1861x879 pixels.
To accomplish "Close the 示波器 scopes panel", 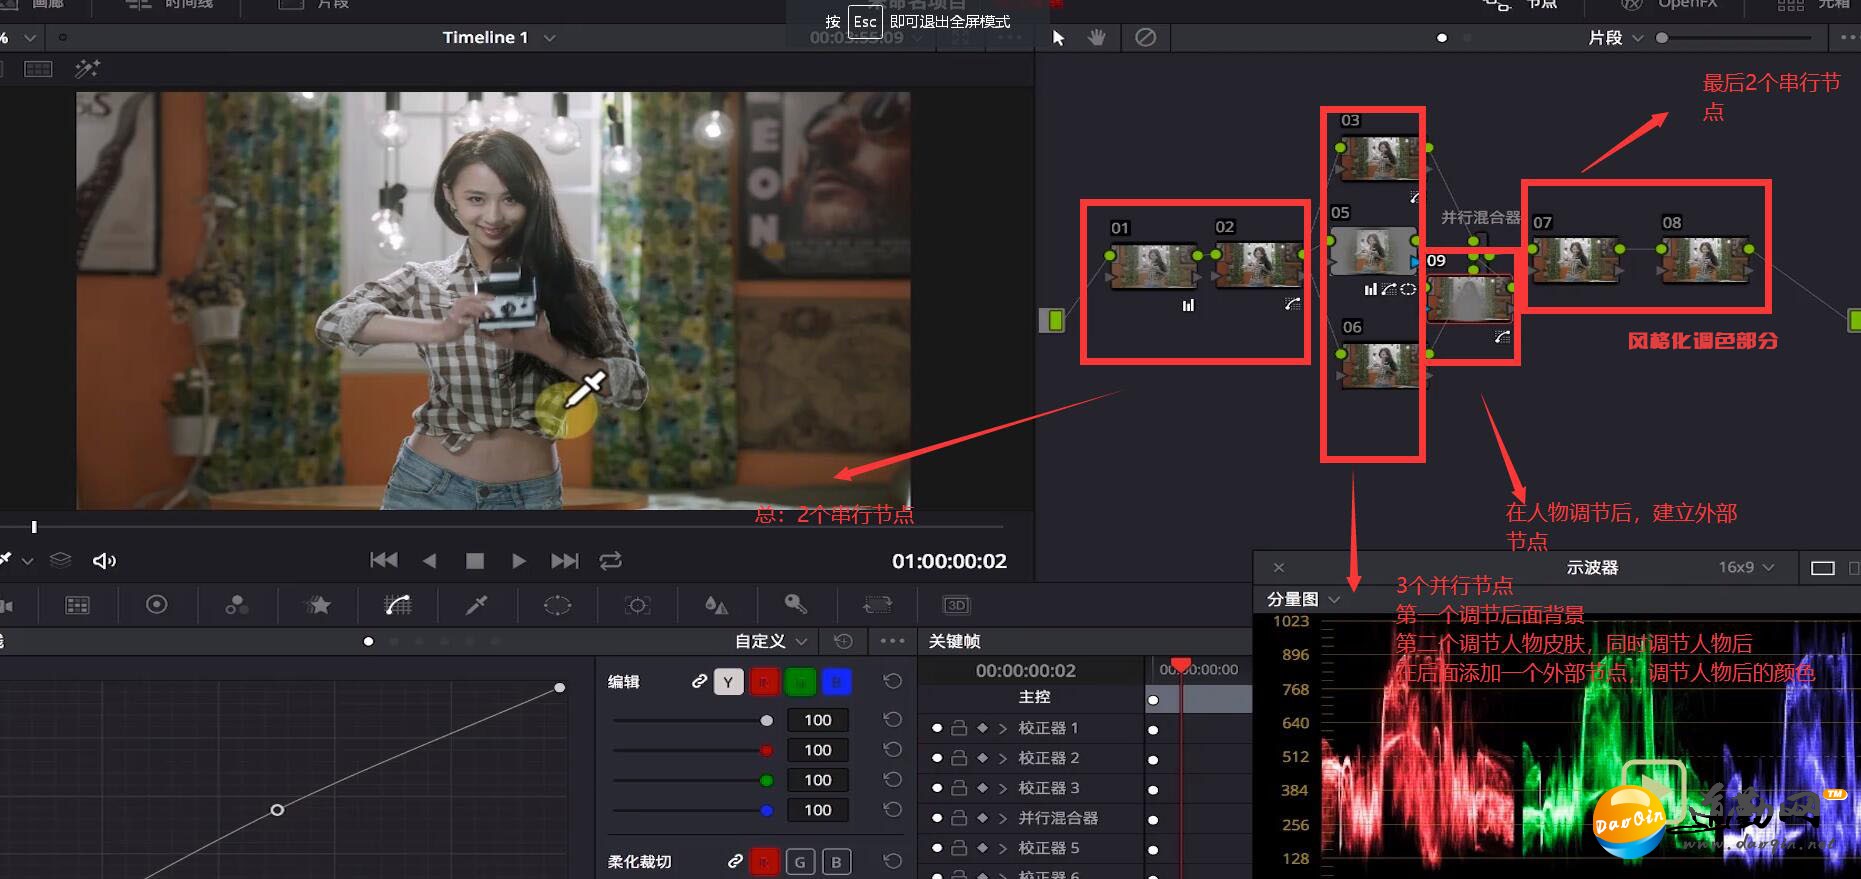I will [1278, 568].
